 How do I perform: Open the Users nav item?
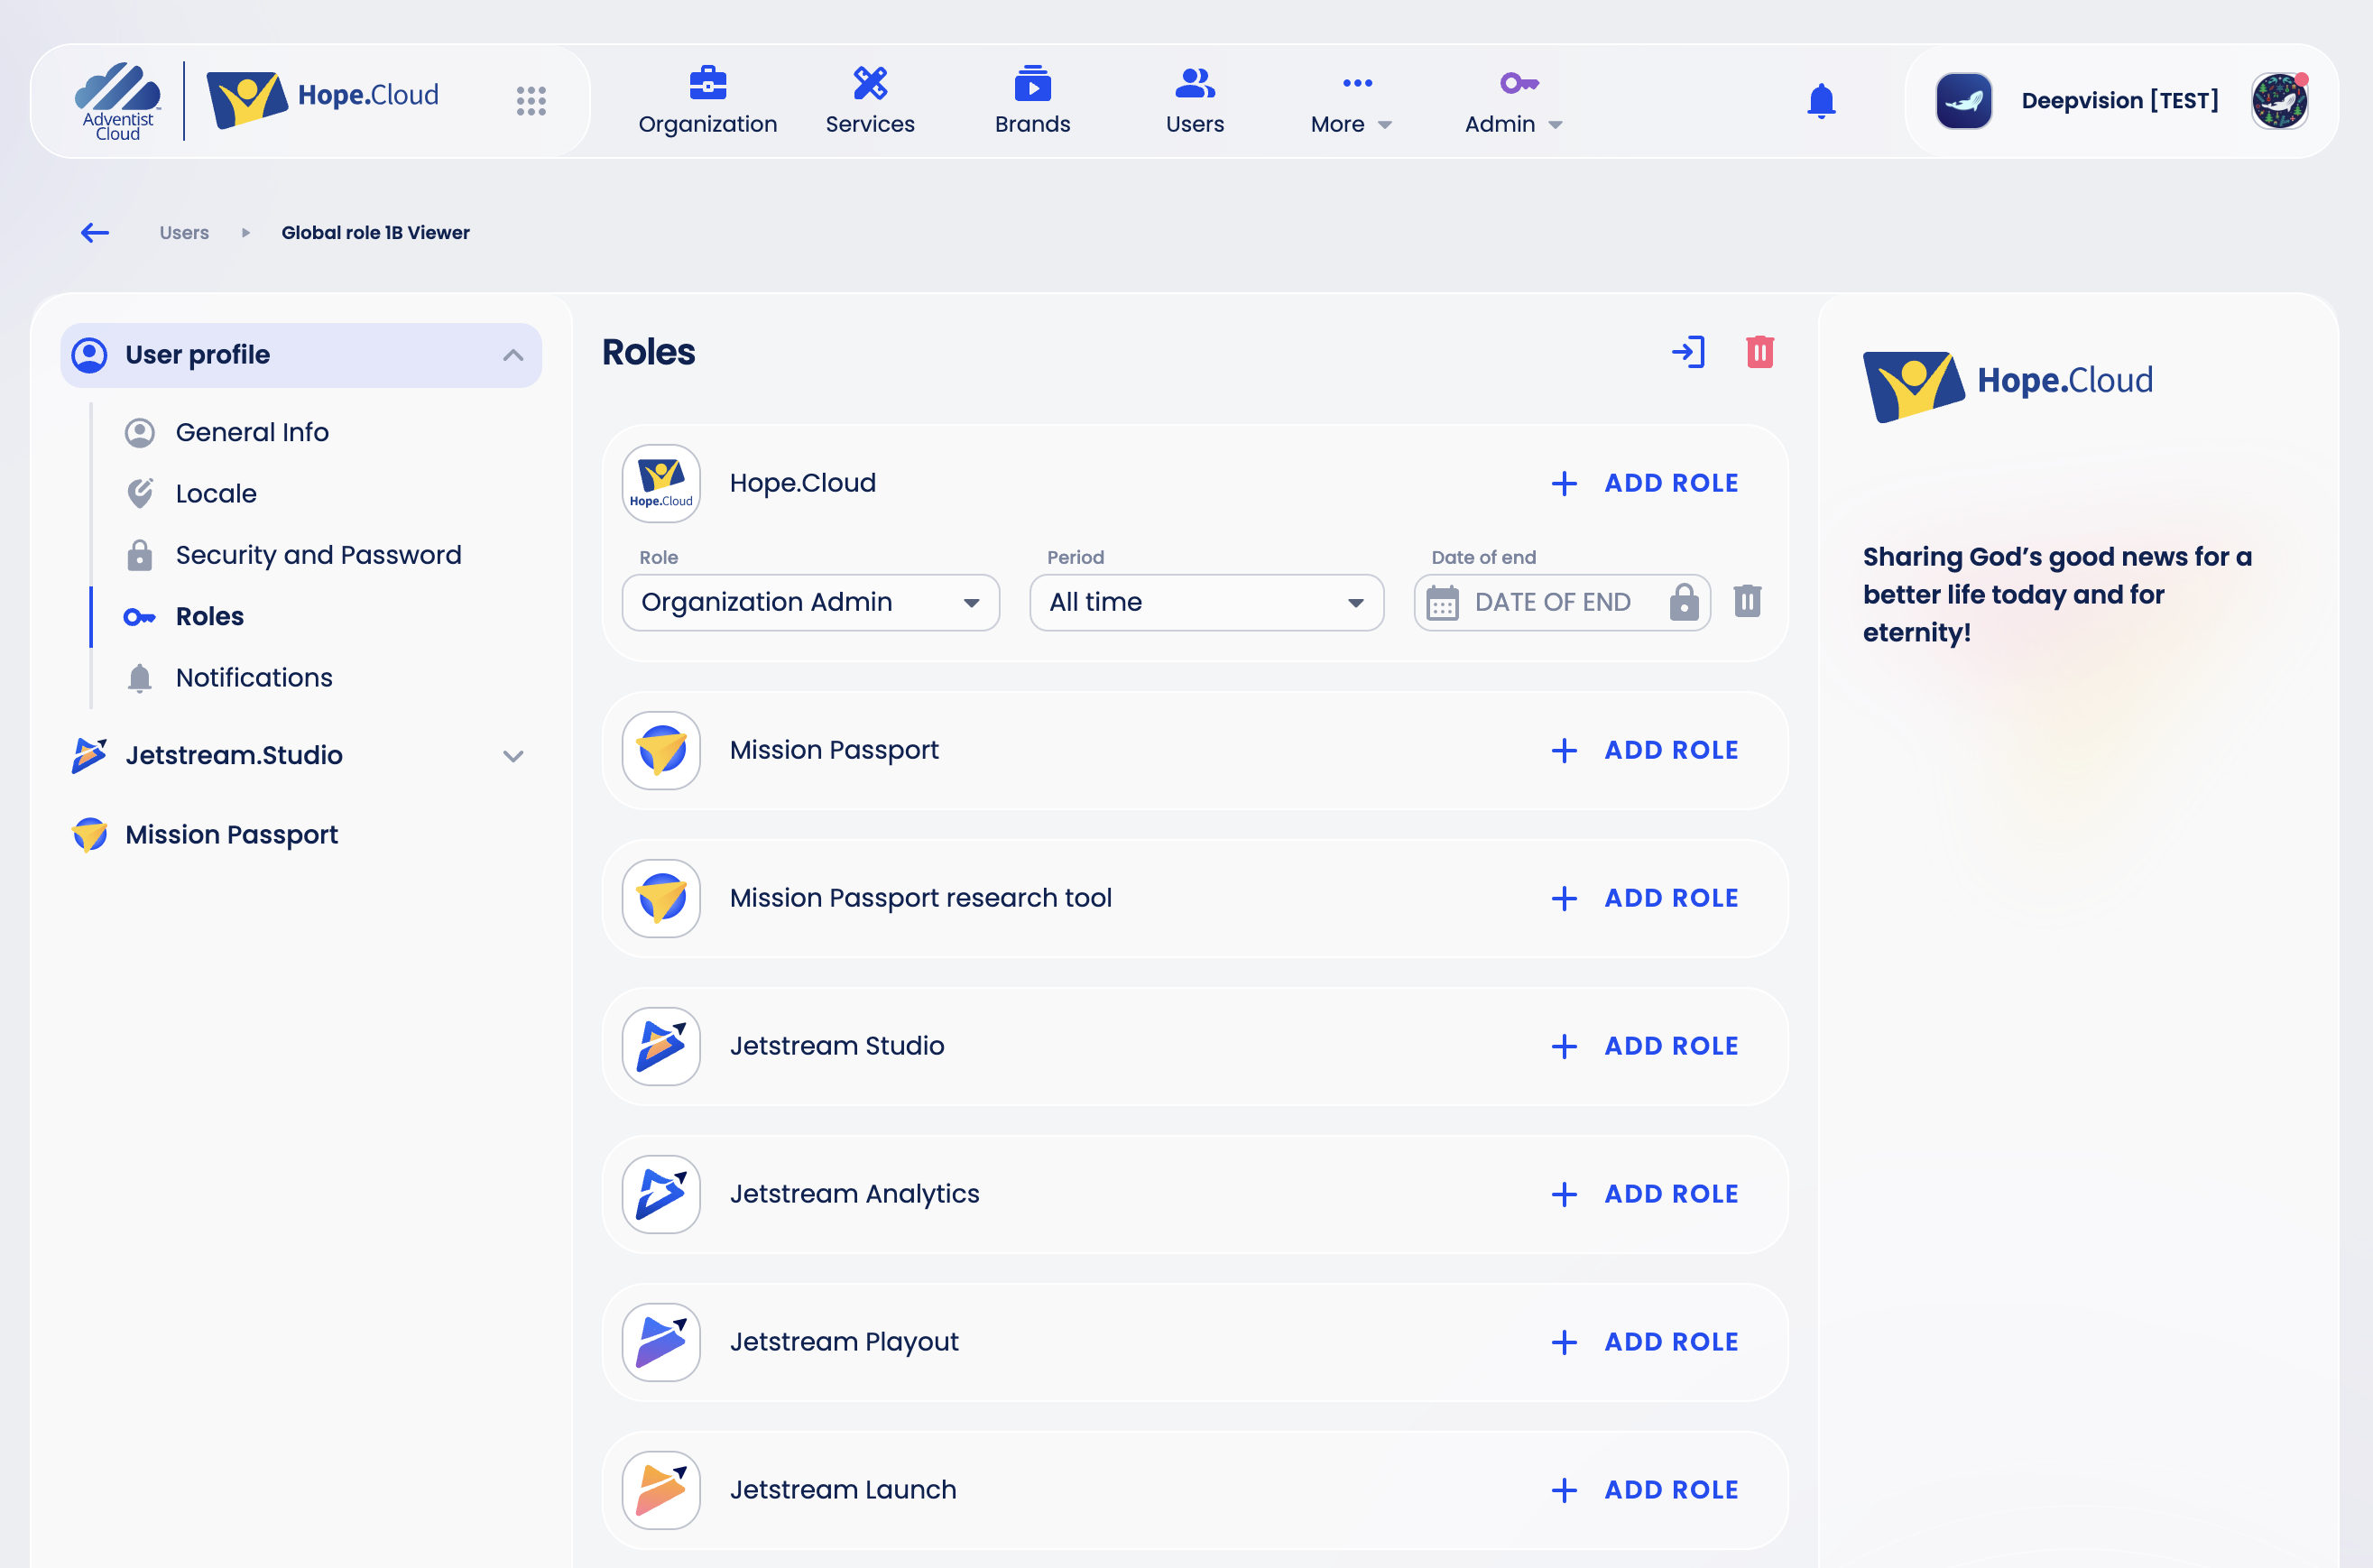[x=1195, y=102]
